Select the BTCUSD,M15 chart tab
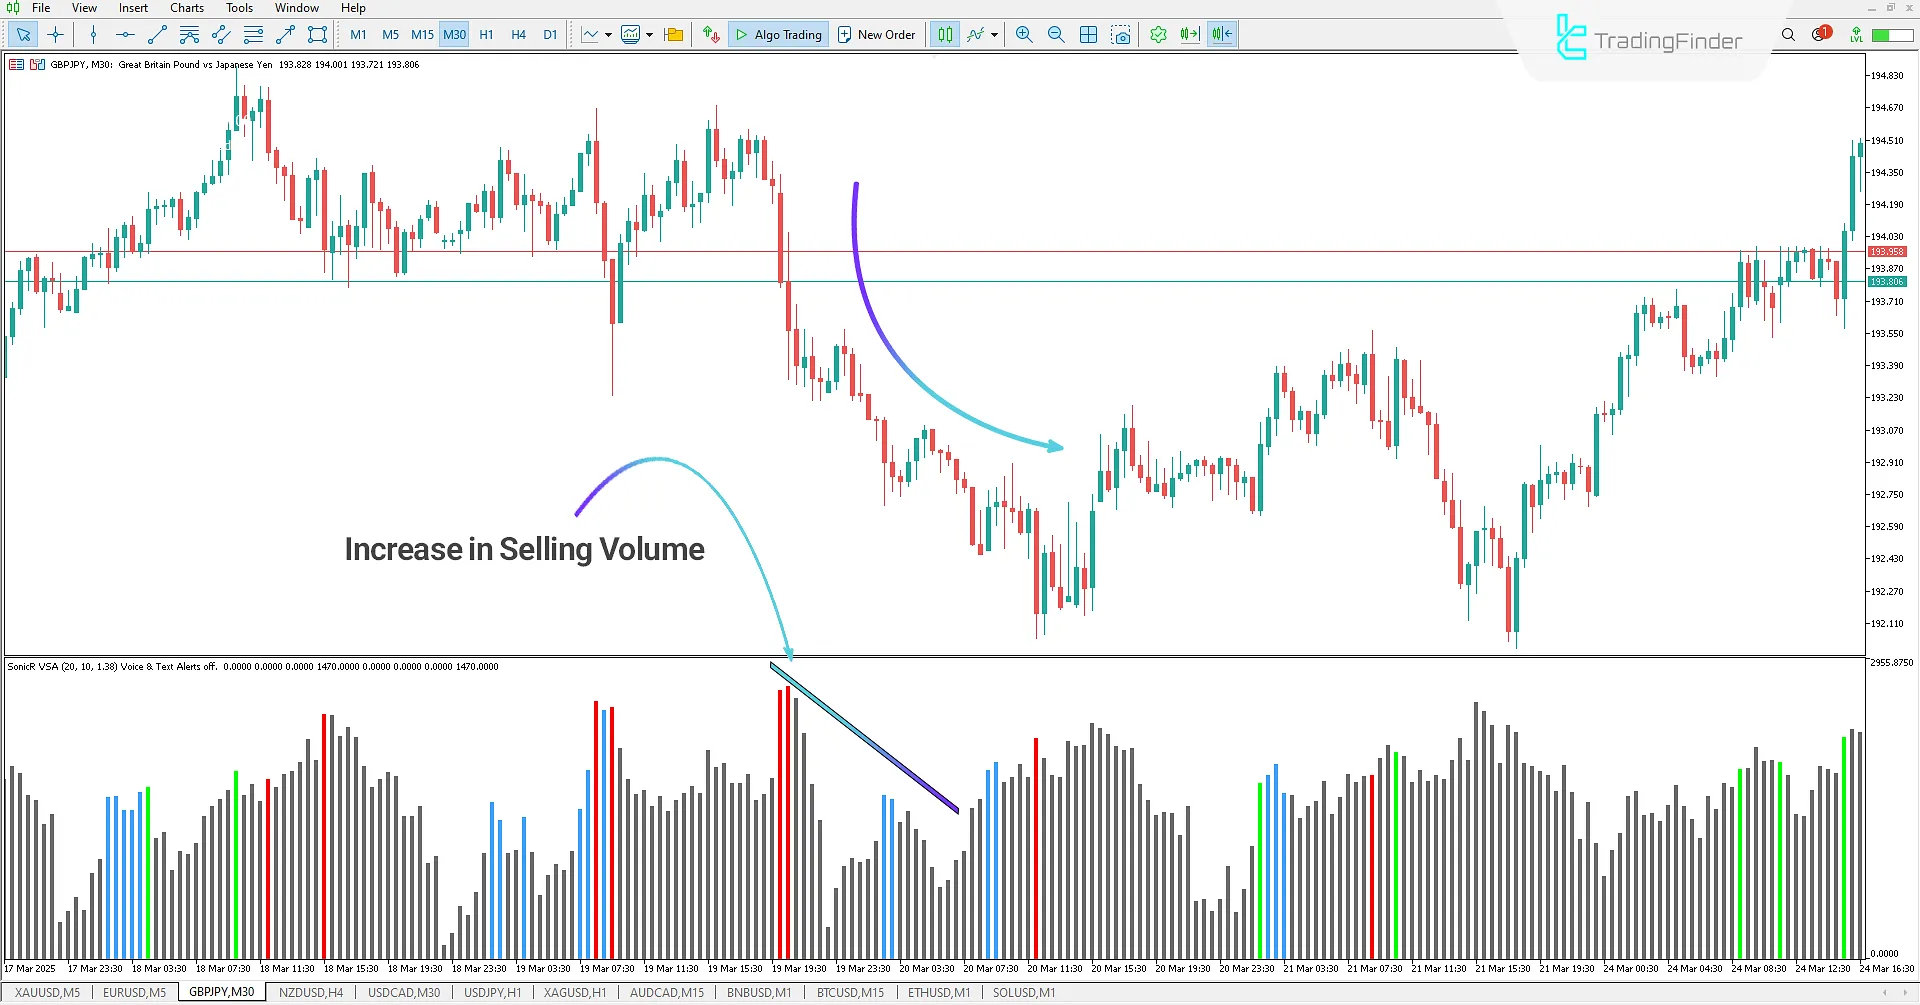The width and height of the screenshot is (1920, 1005). pyautogui.click(x=849, y=992)
